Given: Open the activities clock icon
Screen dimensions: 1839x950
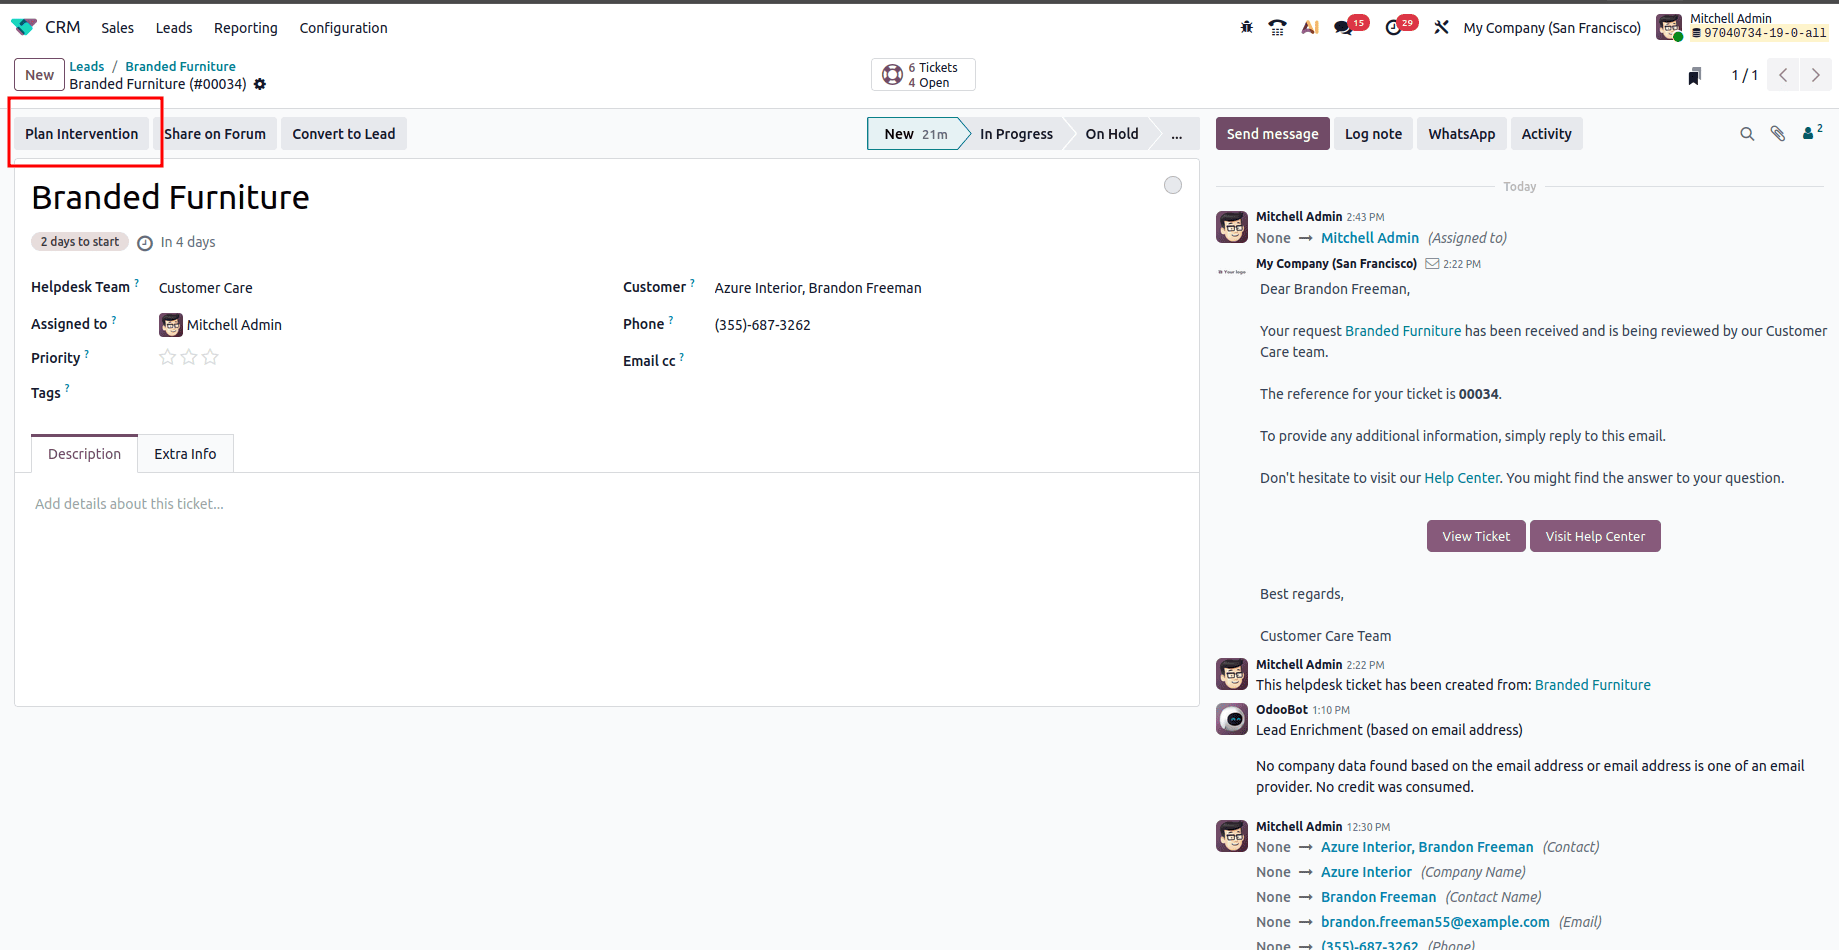Looking at the screenshot, I should point(1394,28).
